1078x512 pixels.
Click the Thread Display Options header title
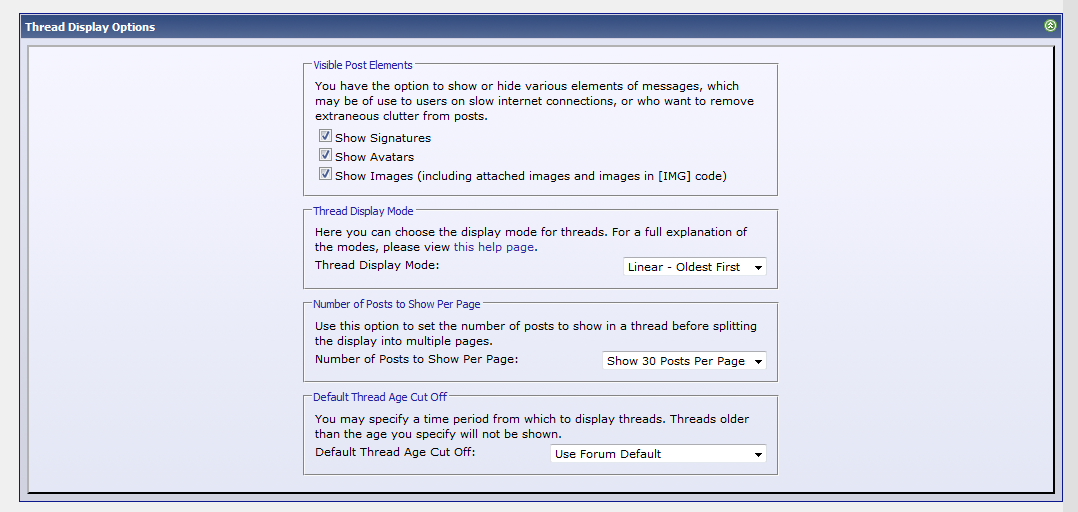90,27
